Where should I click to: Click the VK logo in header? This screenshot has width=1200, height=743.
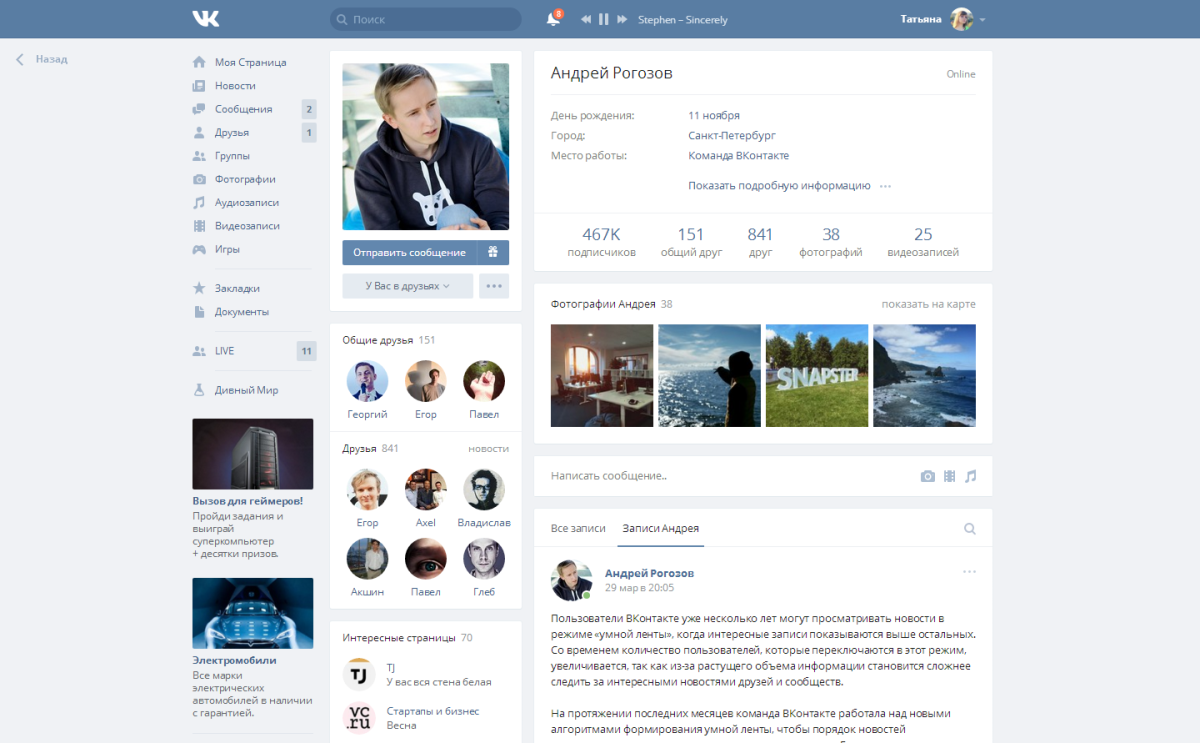point(205,19)
